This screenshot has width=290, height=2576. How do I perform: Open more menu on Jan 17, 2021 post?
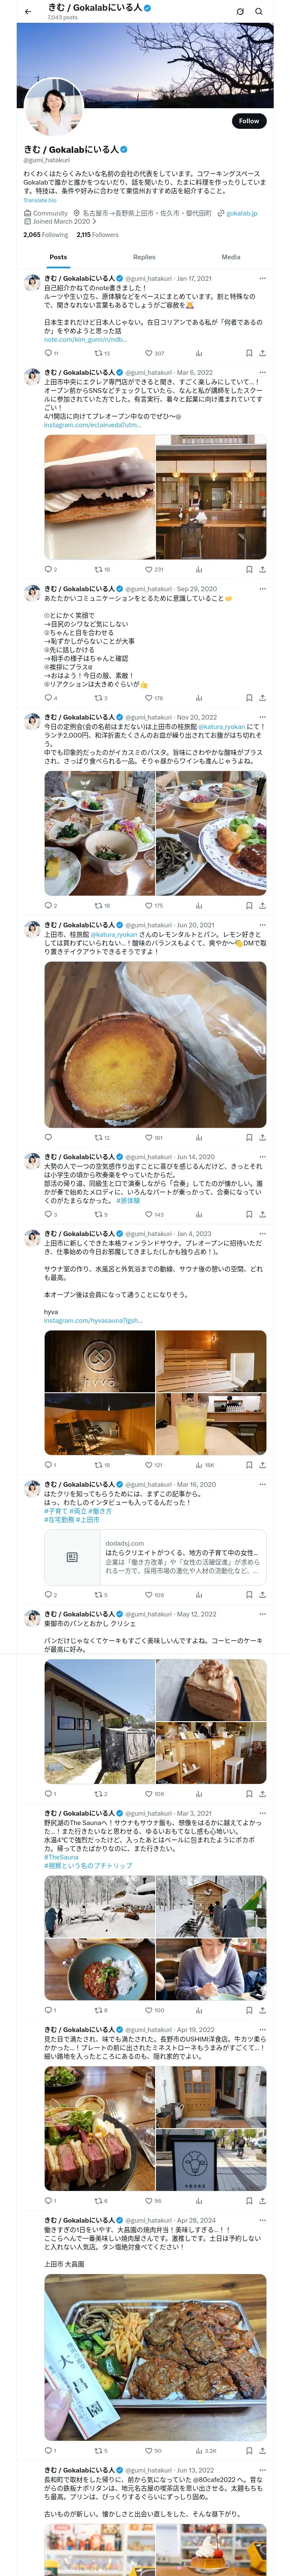click(263, 279)
